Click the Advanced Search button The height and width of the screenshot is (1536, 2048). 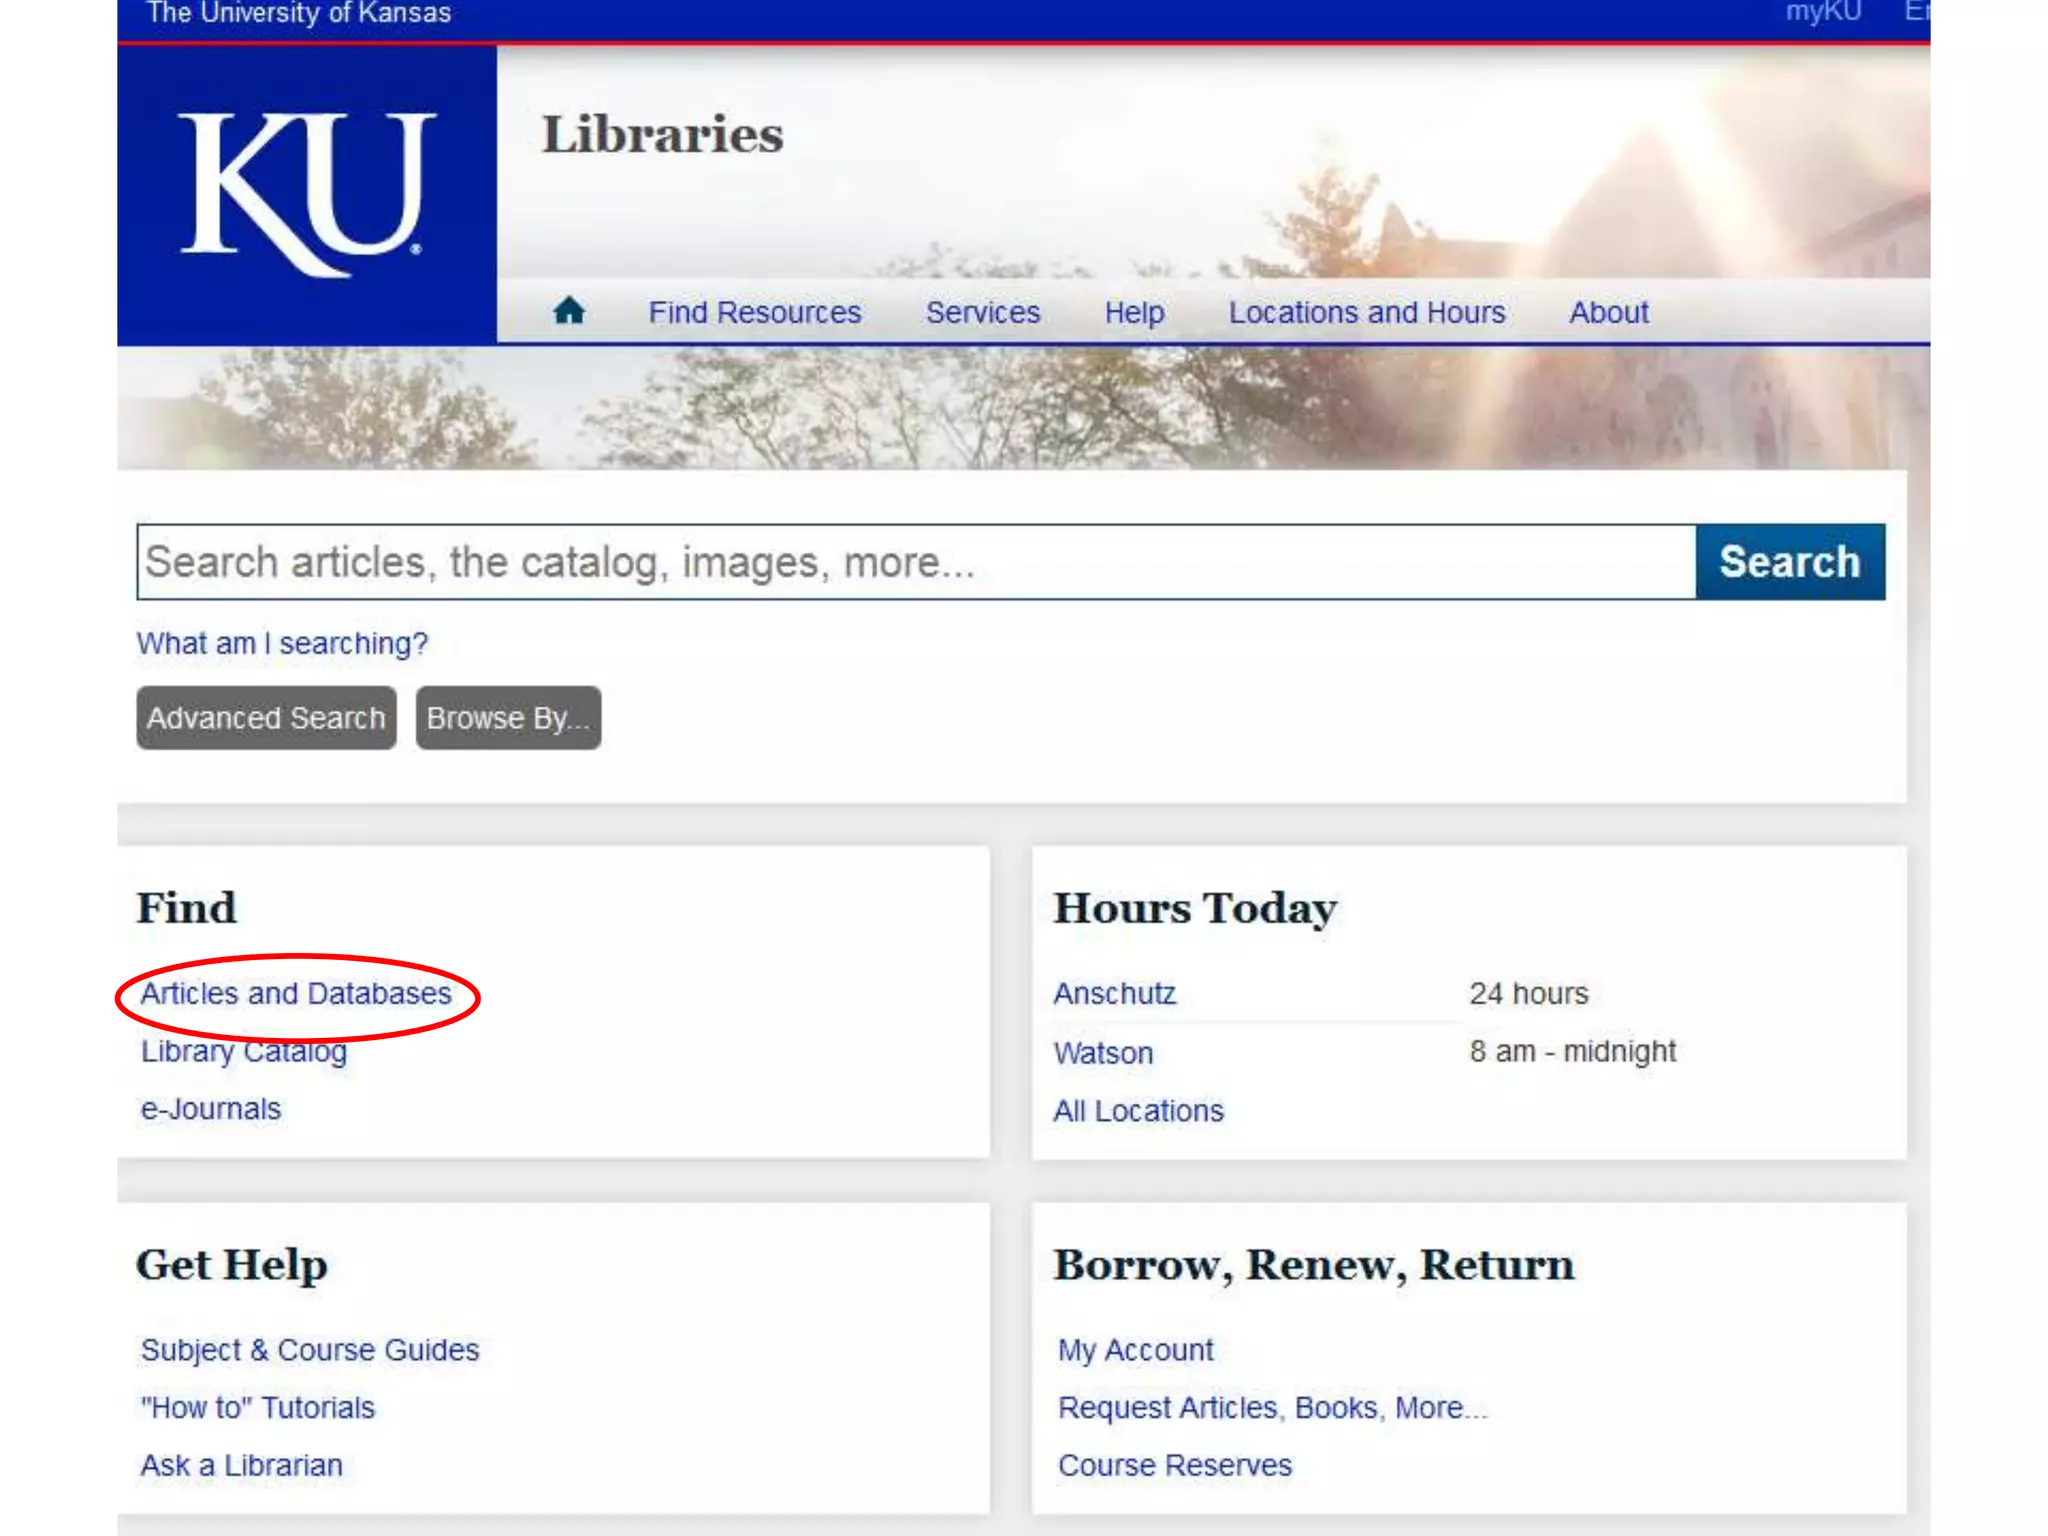[266, 718]
